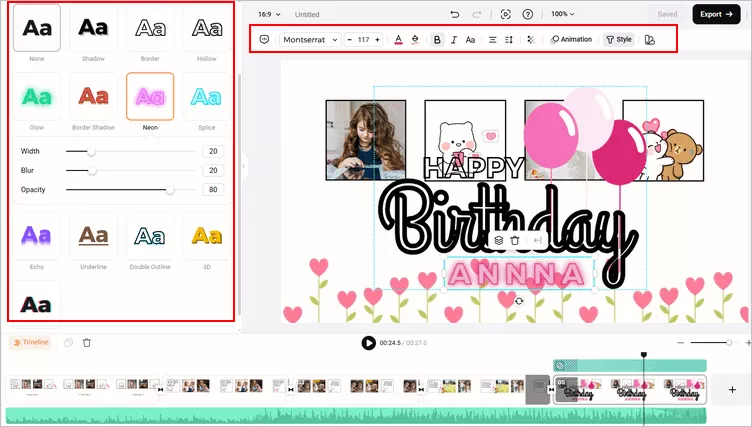This screenshot has width=752, height=427.
Task: Click the speech bubble icon in text toolbar
Action: tap(264, 39)
